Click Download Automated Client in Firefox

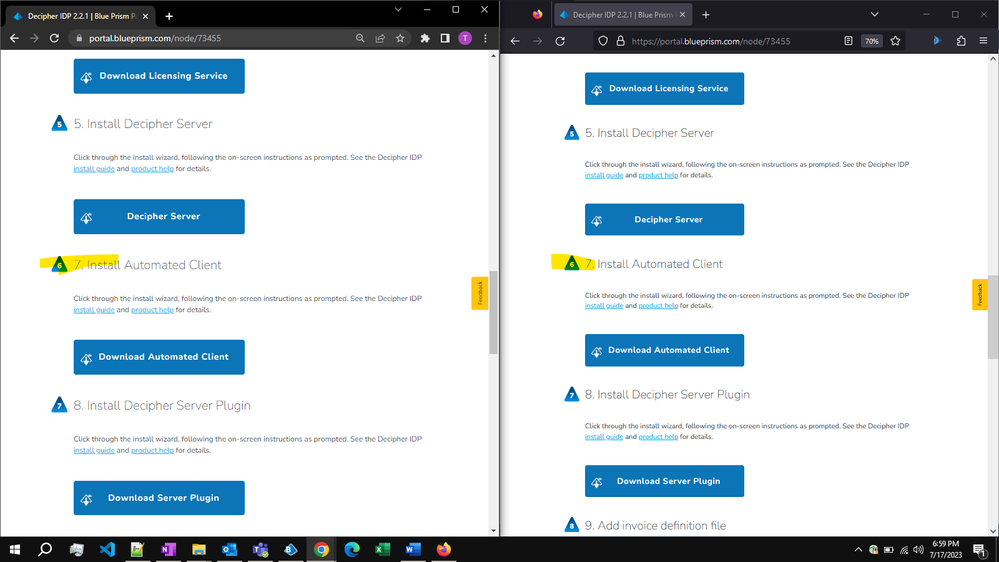(664, 350)
